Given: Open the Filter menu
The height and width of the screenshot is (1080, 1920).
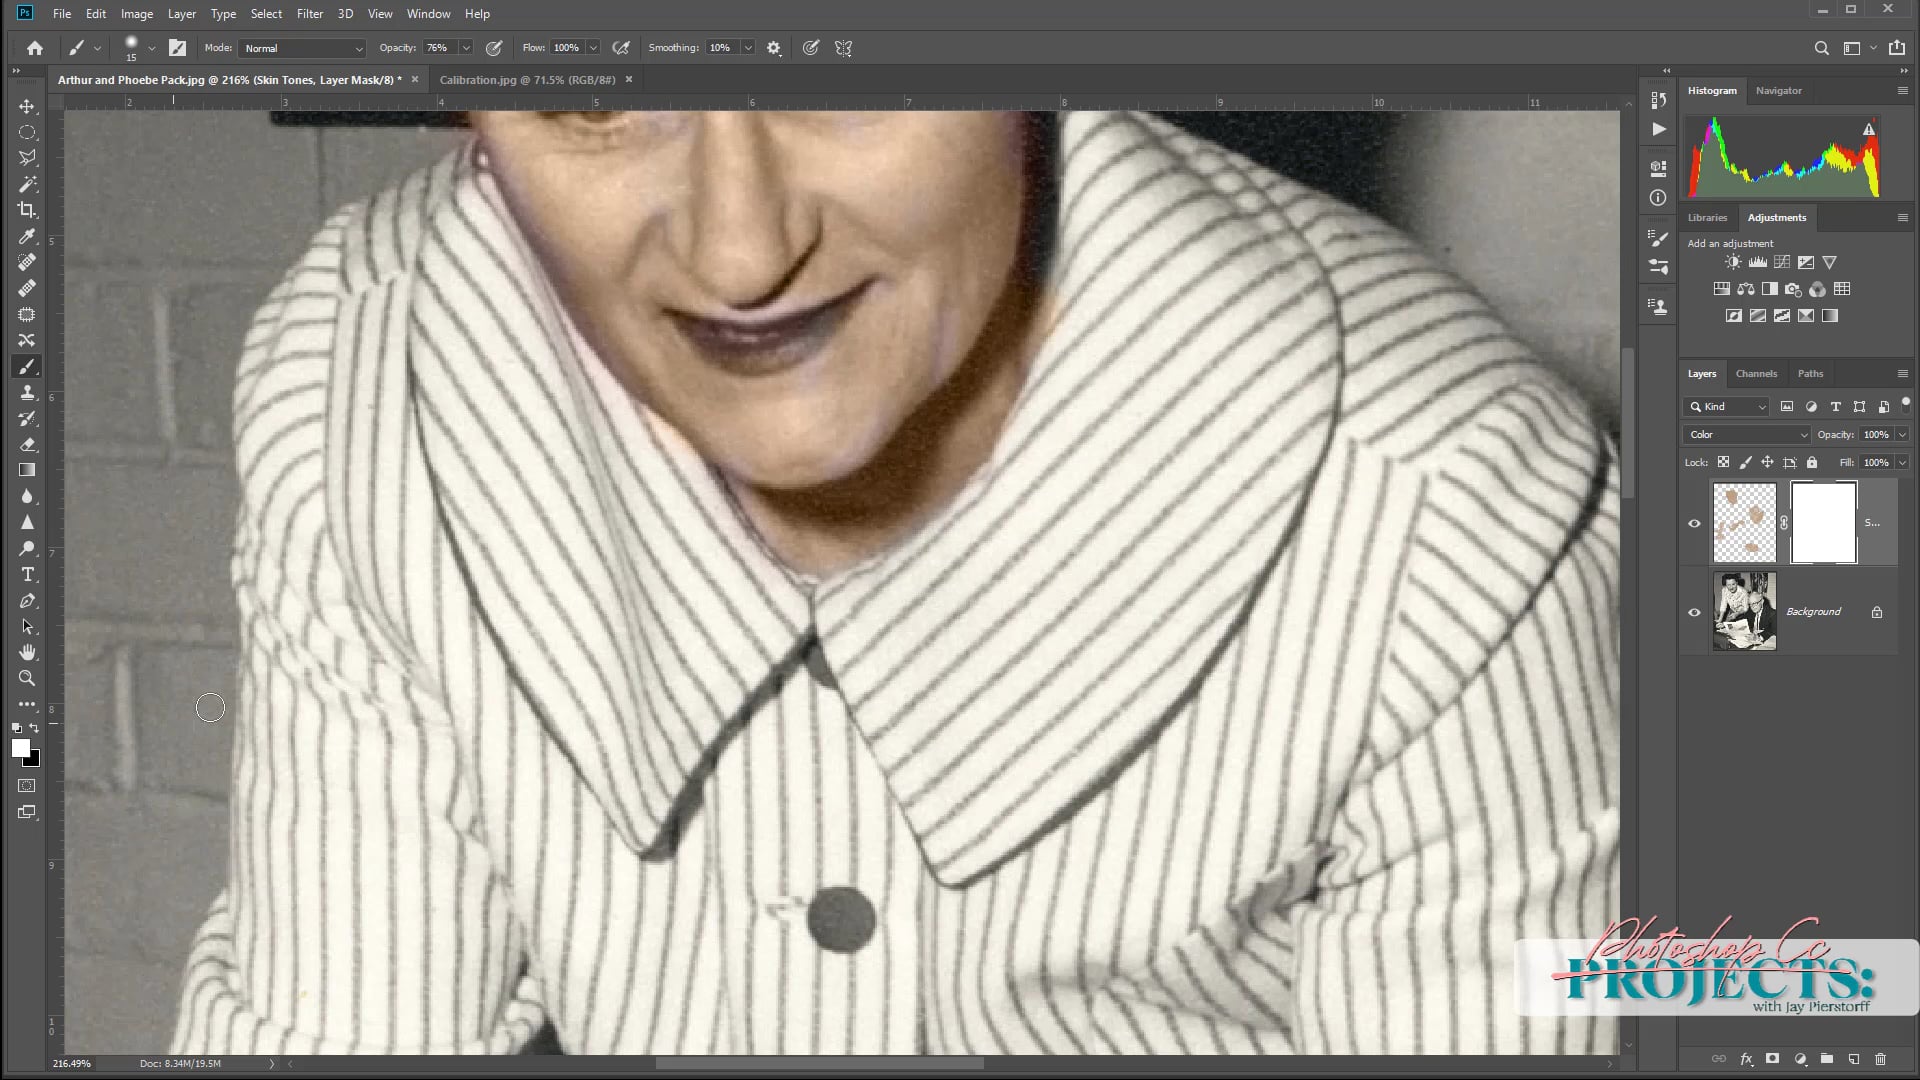Looking at the screenshot, I should [309, 13].
